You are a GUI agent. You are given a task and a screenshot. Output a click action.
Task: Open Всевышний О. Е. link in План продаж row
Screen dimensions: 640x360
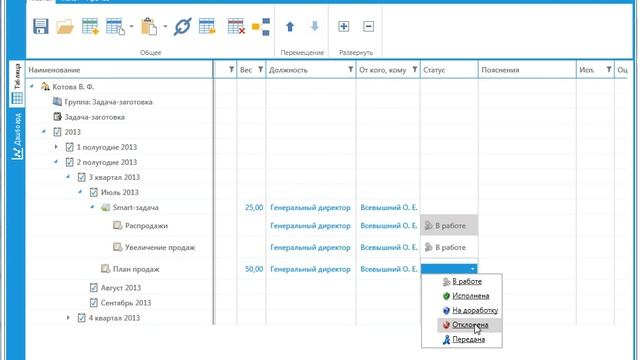click(x=389, y=269)
